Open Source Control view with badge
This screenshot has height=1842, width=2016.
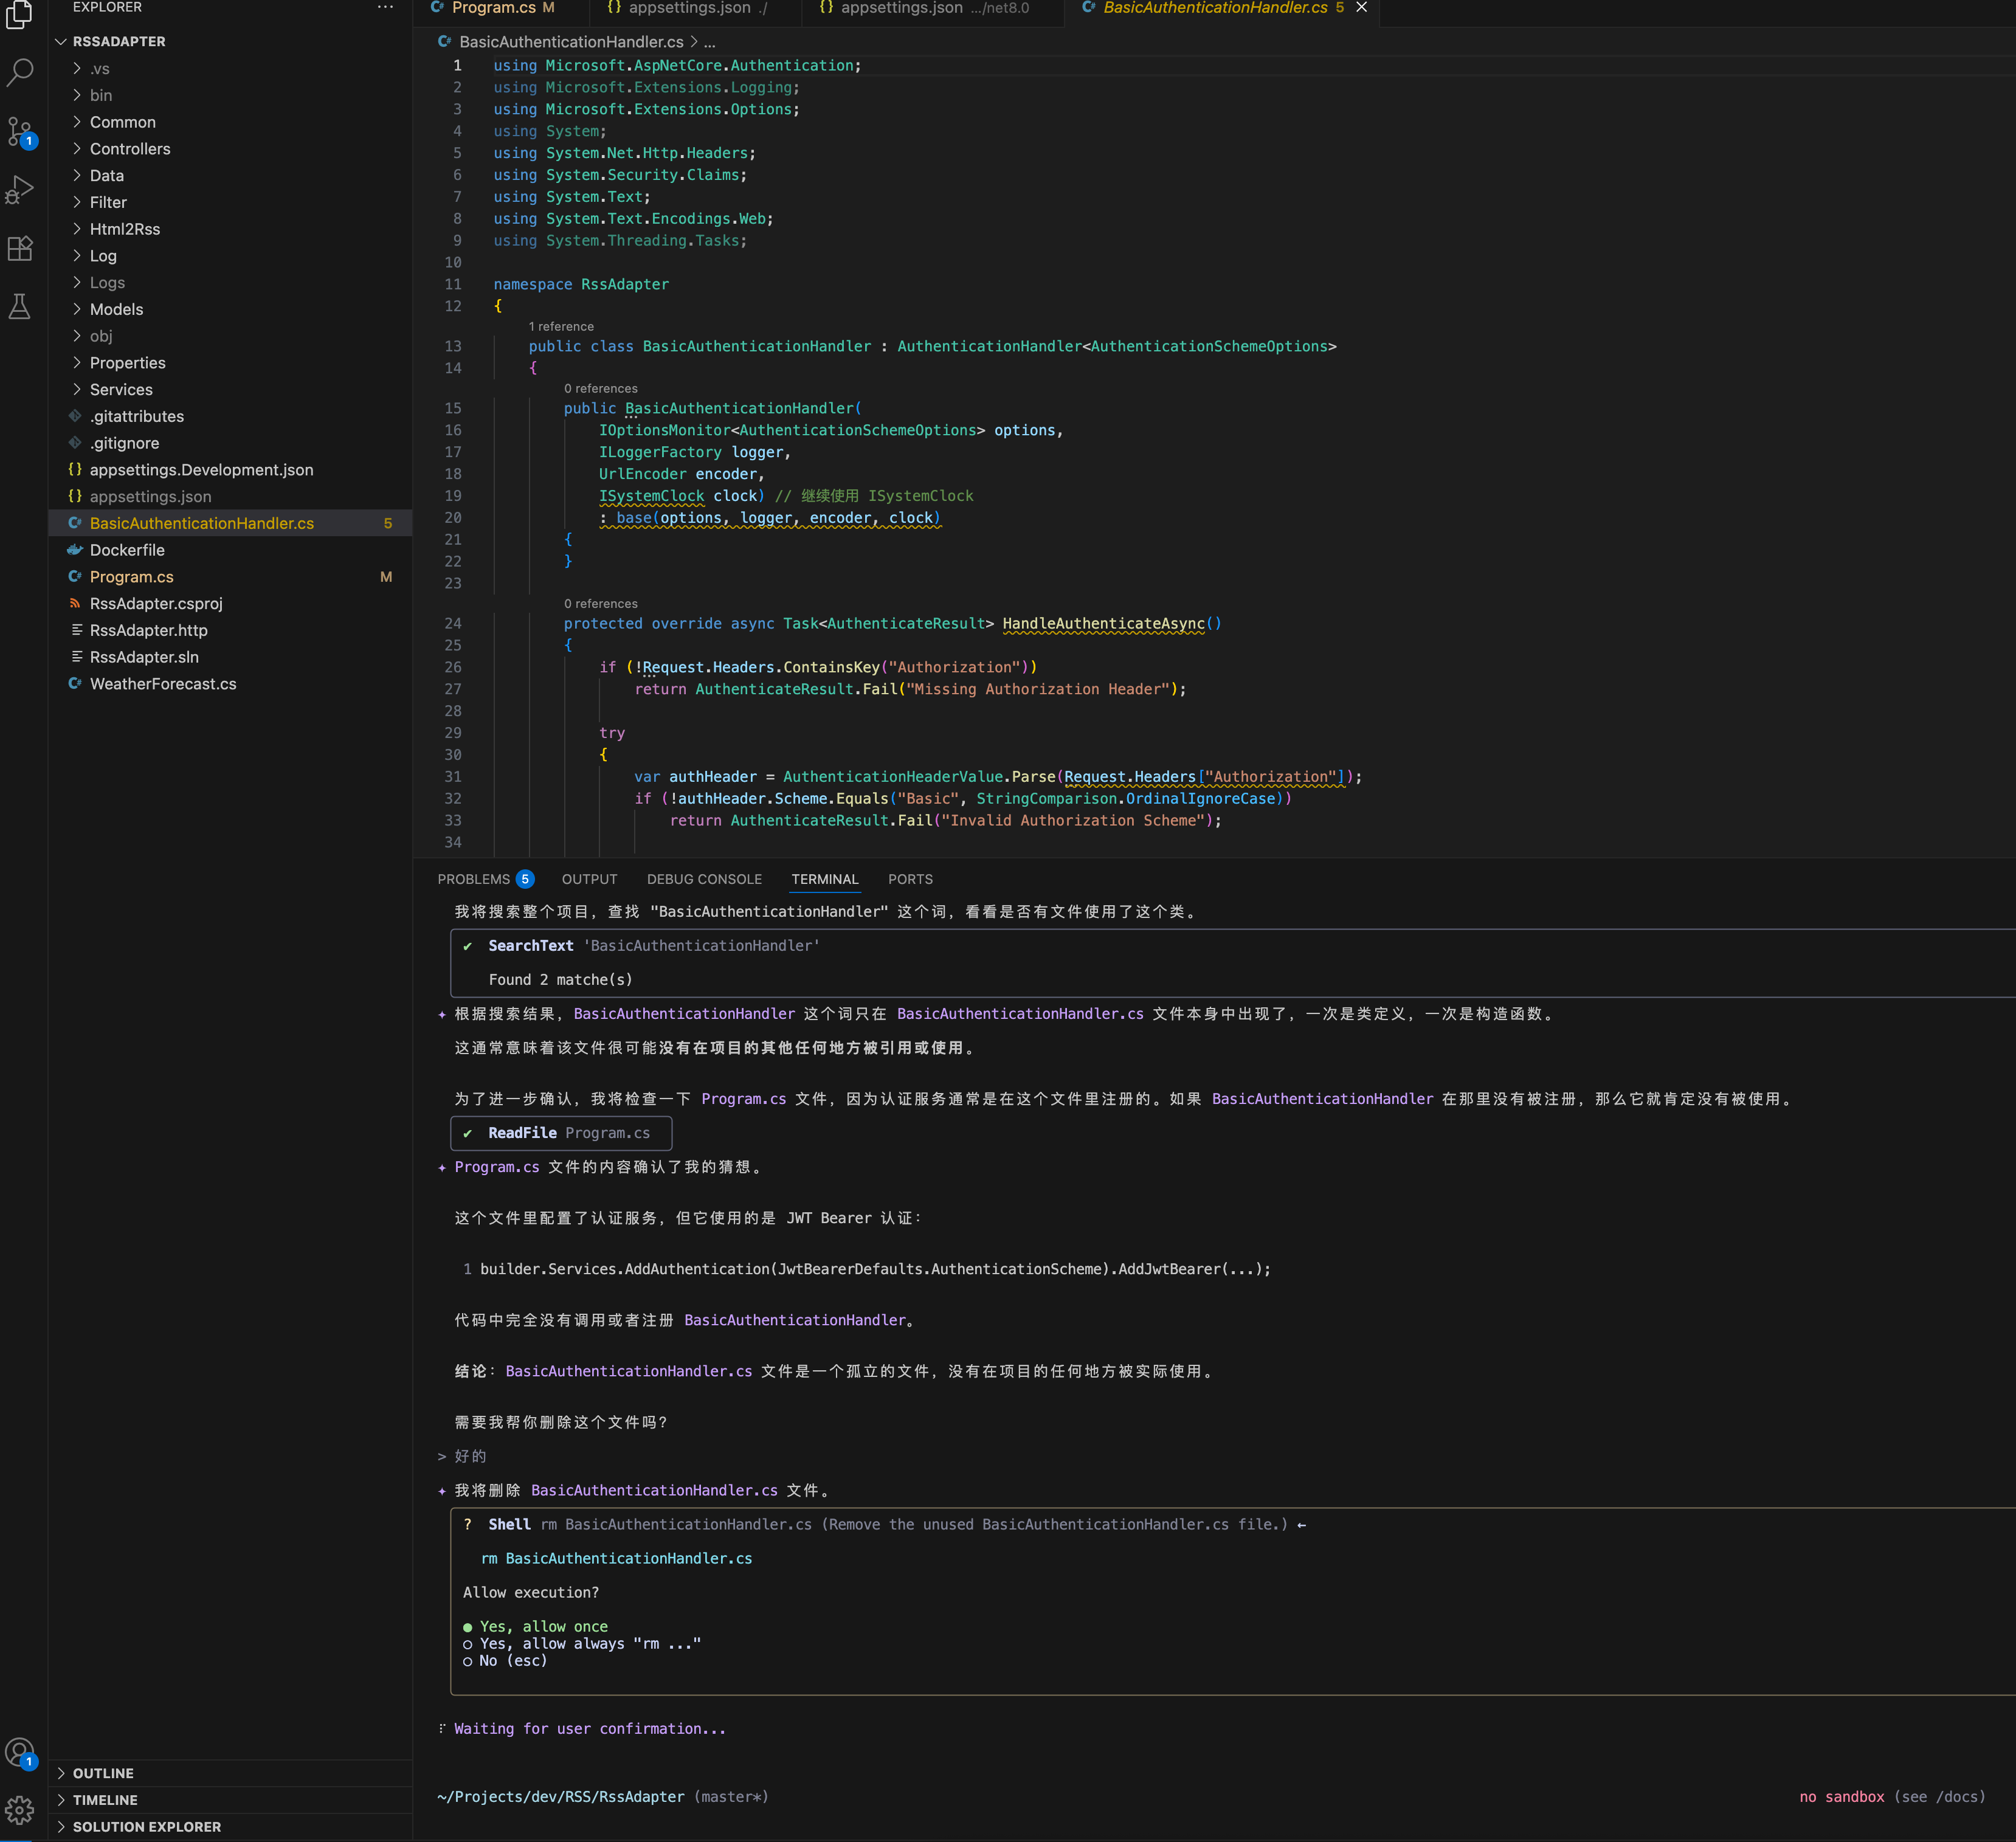pyautogui.click(x=20, y=131)
